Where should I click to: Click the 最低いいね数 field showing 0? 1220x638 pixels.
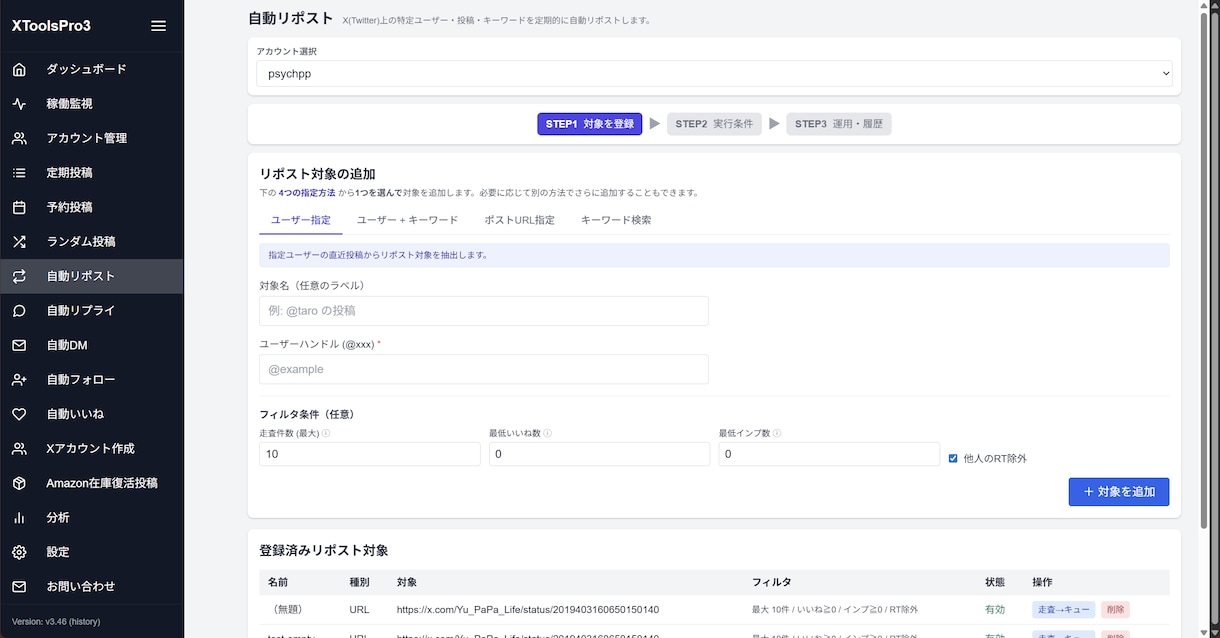click(599, 454)
